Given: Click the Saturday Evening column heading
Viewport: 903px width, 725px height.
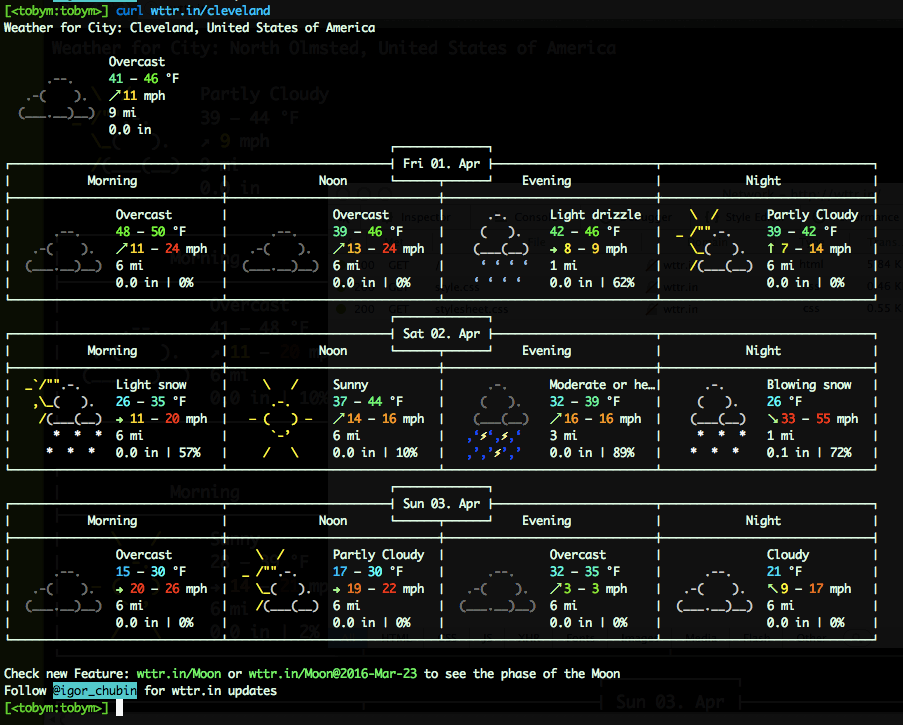Looking at the screenshot, I should click(547, 351).
